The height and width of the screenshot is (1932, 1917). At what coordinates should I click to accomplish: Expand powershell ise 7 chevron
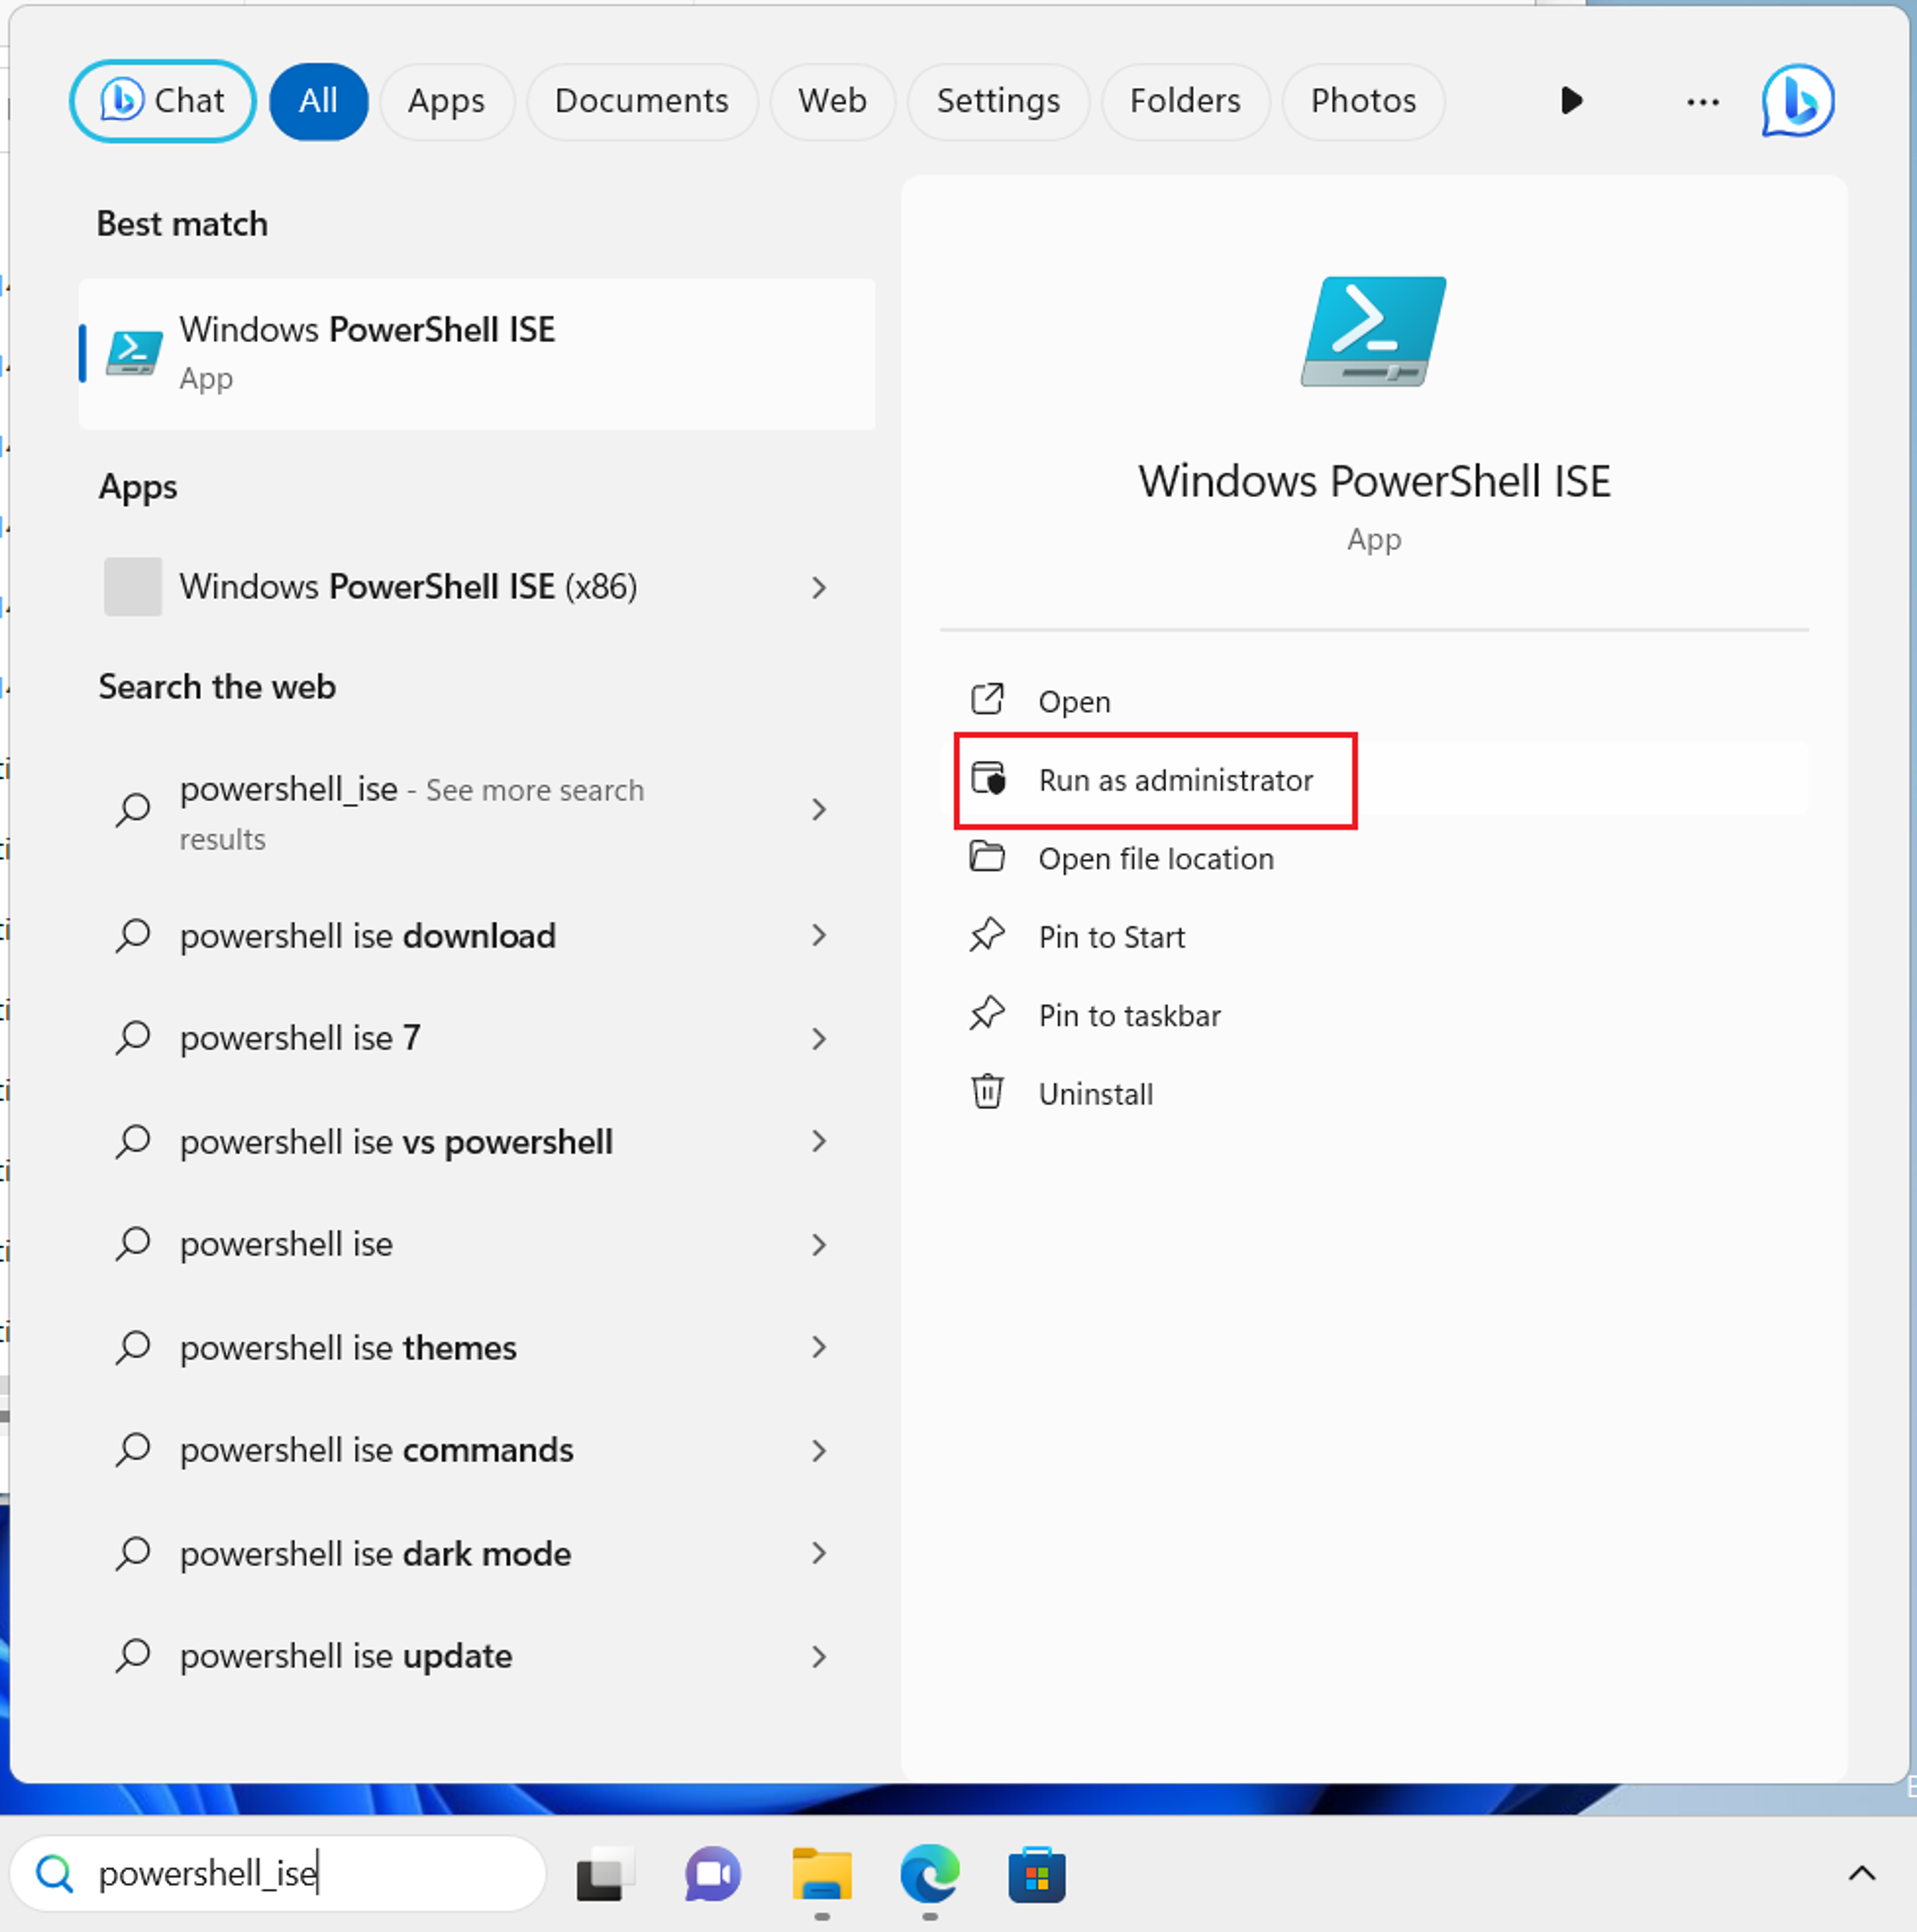click(819, 1039)
